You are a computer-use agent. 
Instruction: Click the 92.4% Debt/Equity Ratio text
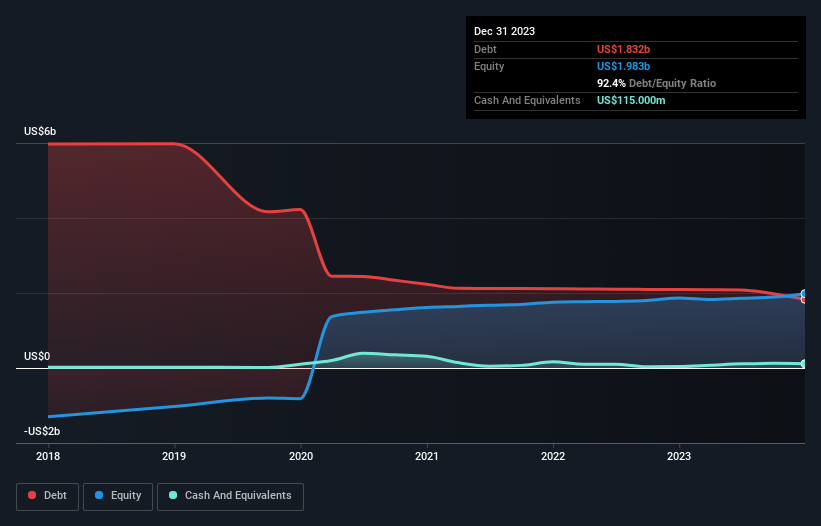click(x=656, y=83)
